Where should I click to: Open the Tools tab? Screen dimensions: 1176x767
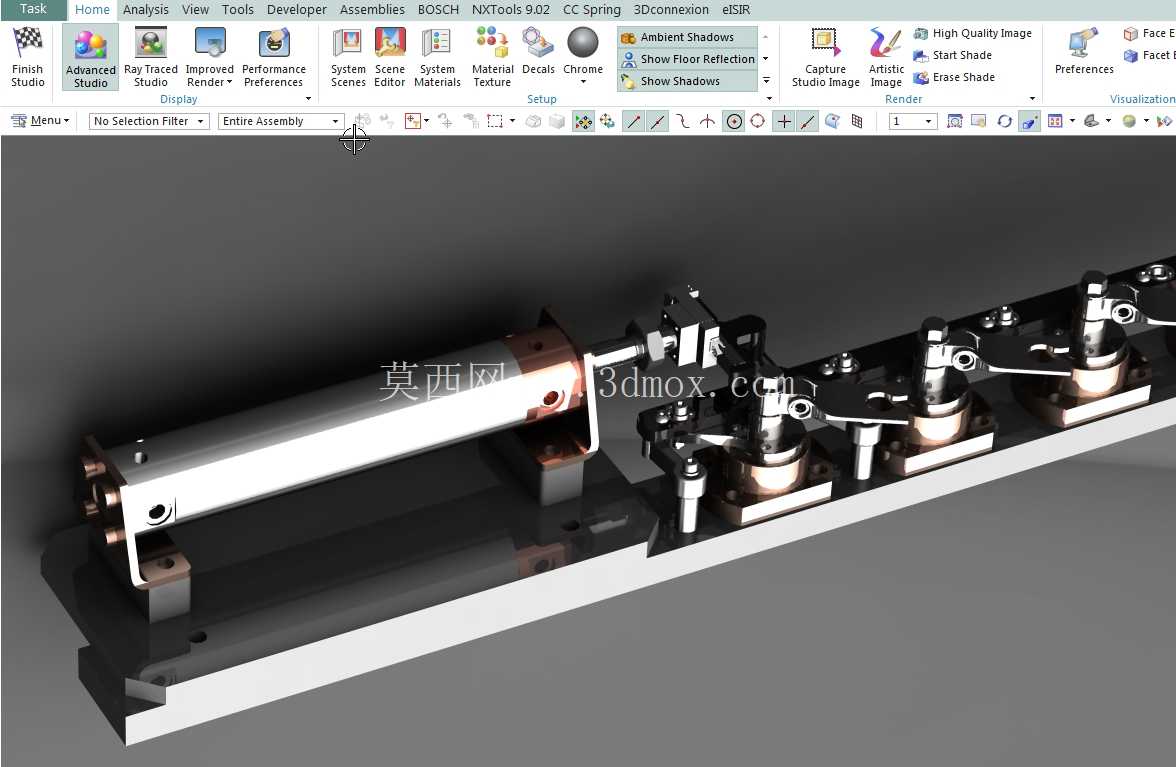238,10
